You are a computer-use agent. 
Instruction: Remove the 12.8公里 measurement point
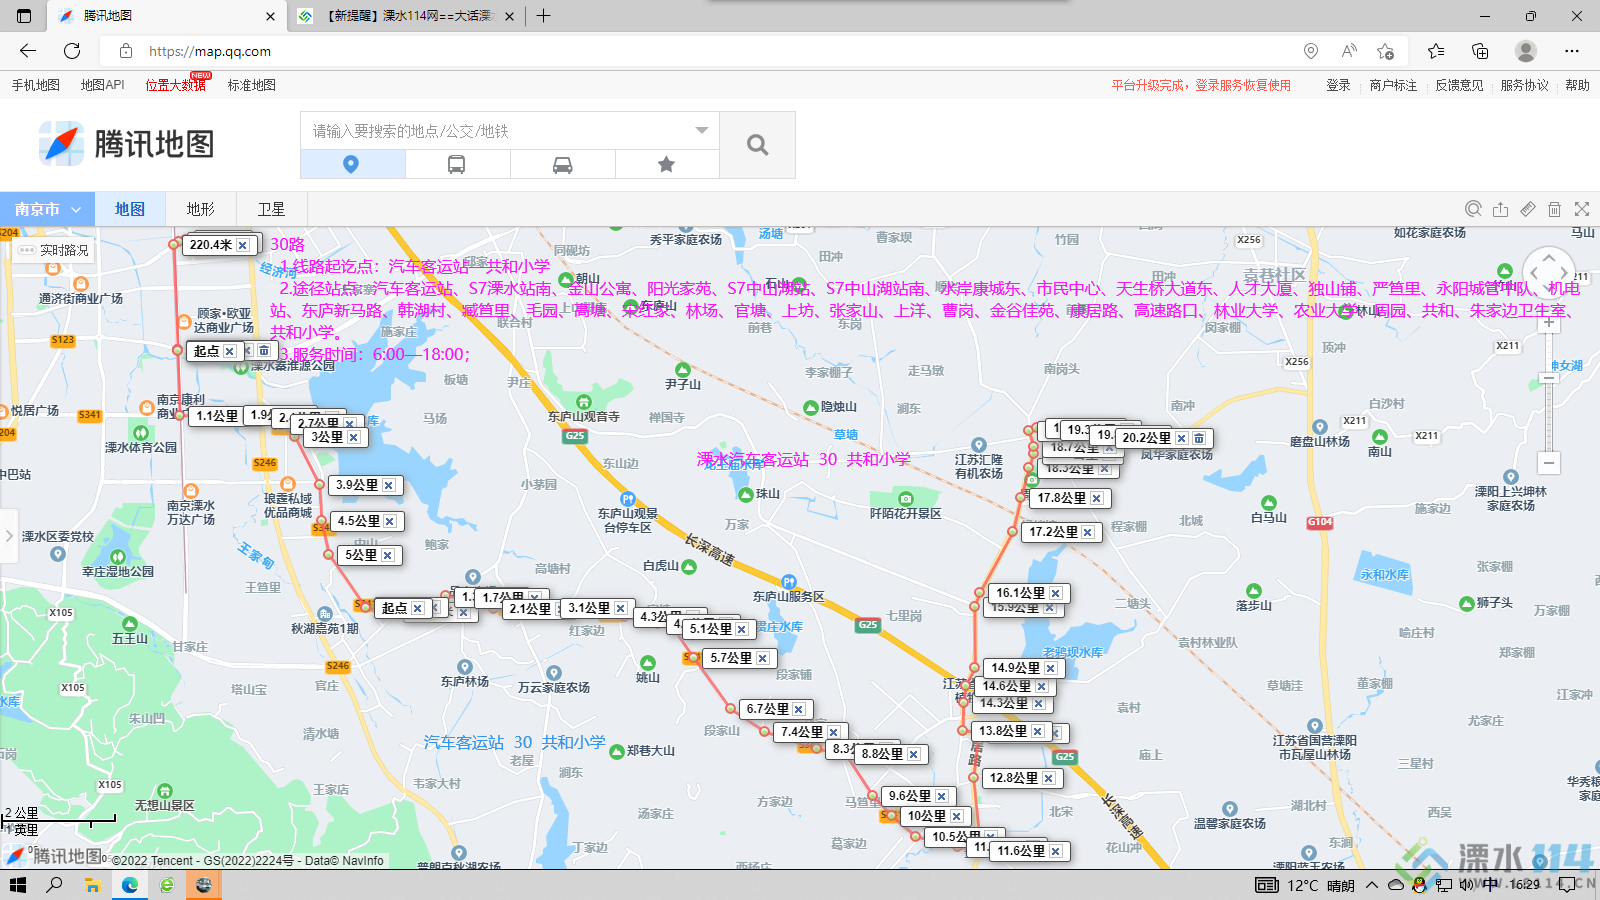point(1048,778)
